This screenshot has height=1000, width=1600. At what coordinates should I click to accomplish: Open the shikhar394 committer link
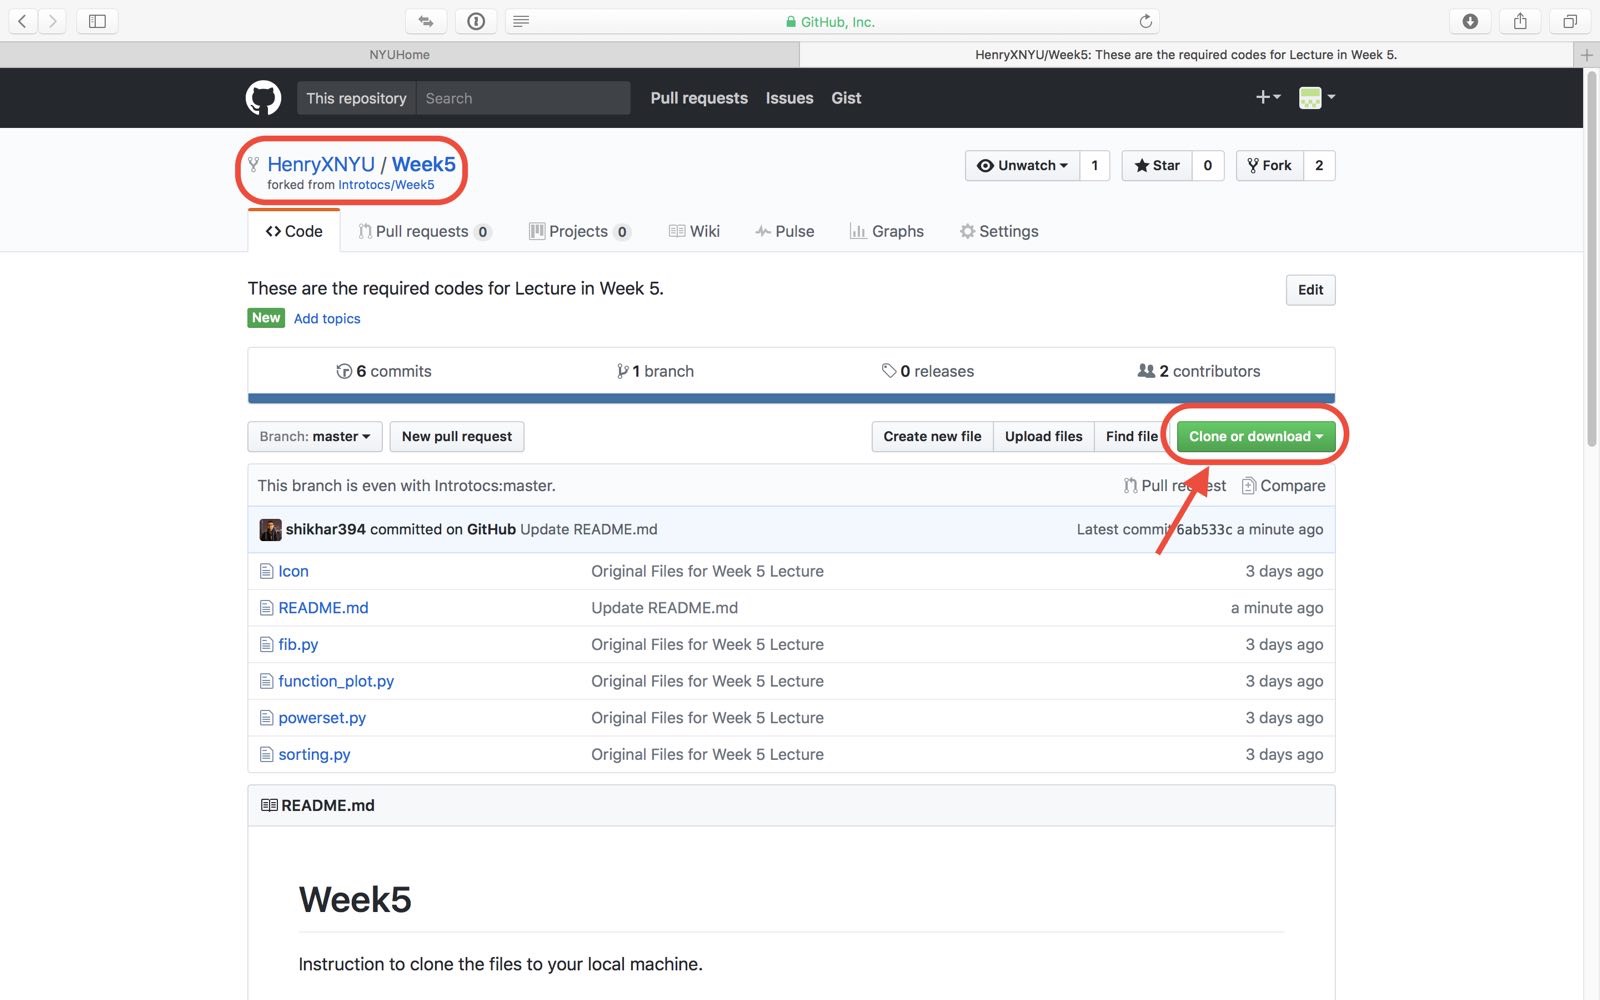point(326,529)
